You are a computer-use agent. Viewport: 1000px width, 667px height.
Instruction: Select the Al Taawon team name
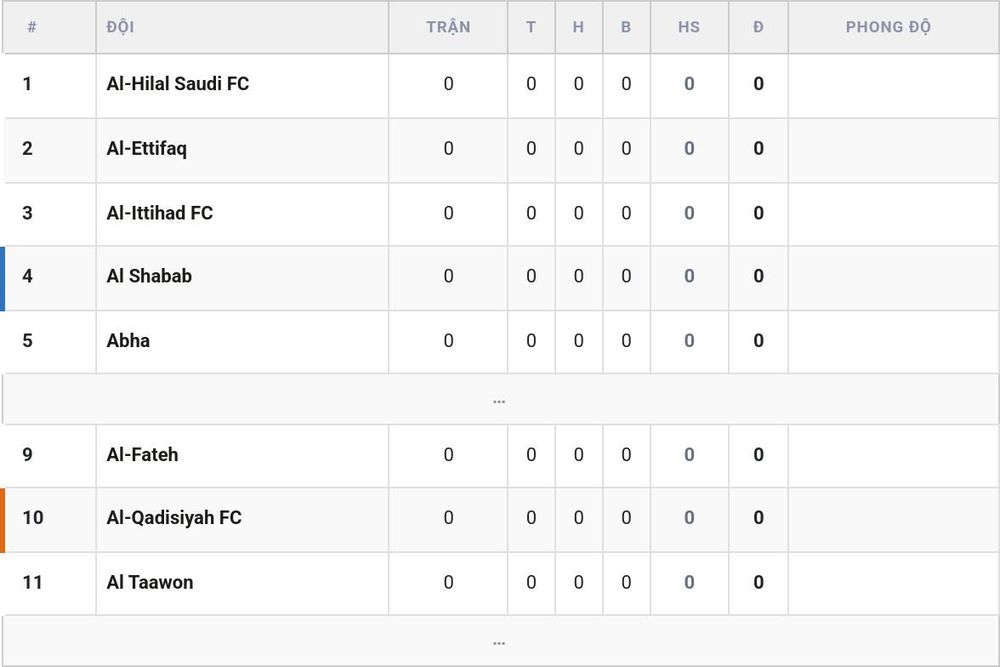(x=150, y=582)
